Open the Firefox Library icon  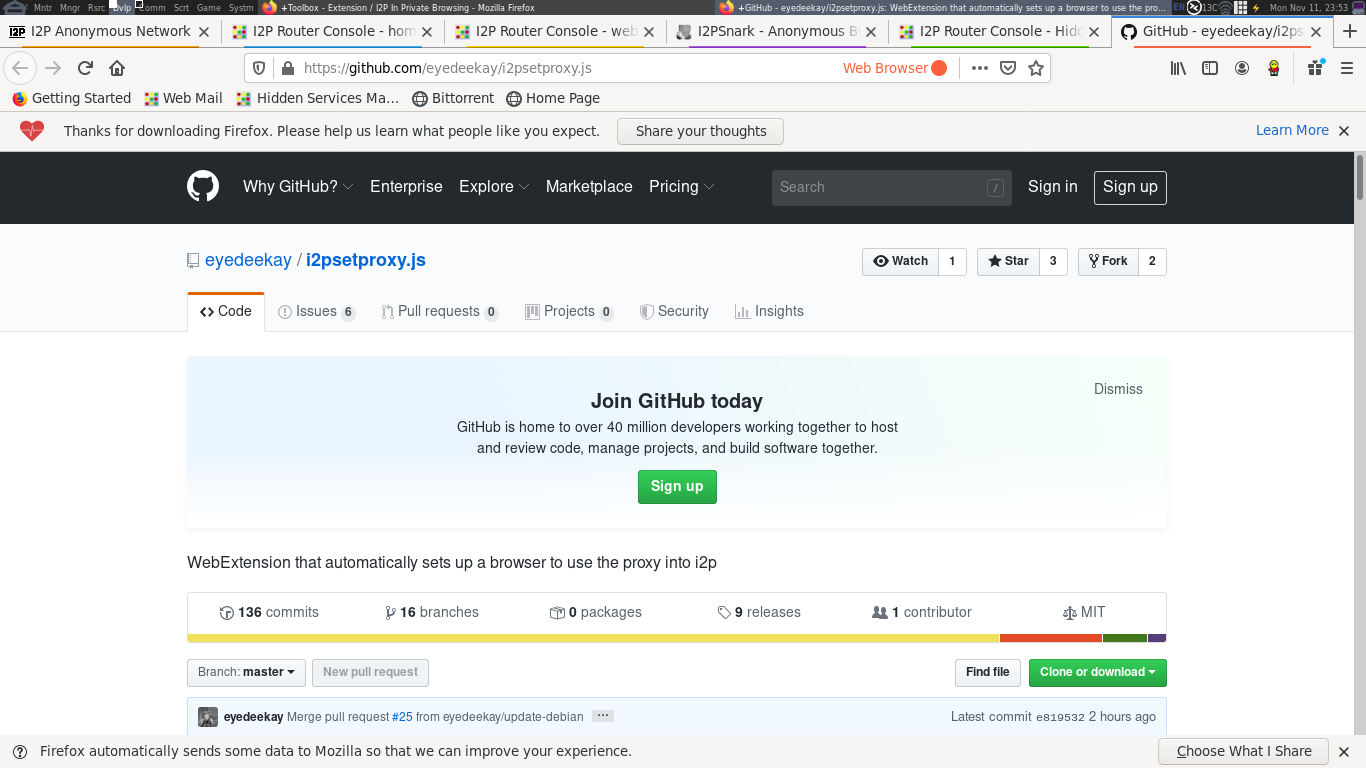pos(1178,67)
